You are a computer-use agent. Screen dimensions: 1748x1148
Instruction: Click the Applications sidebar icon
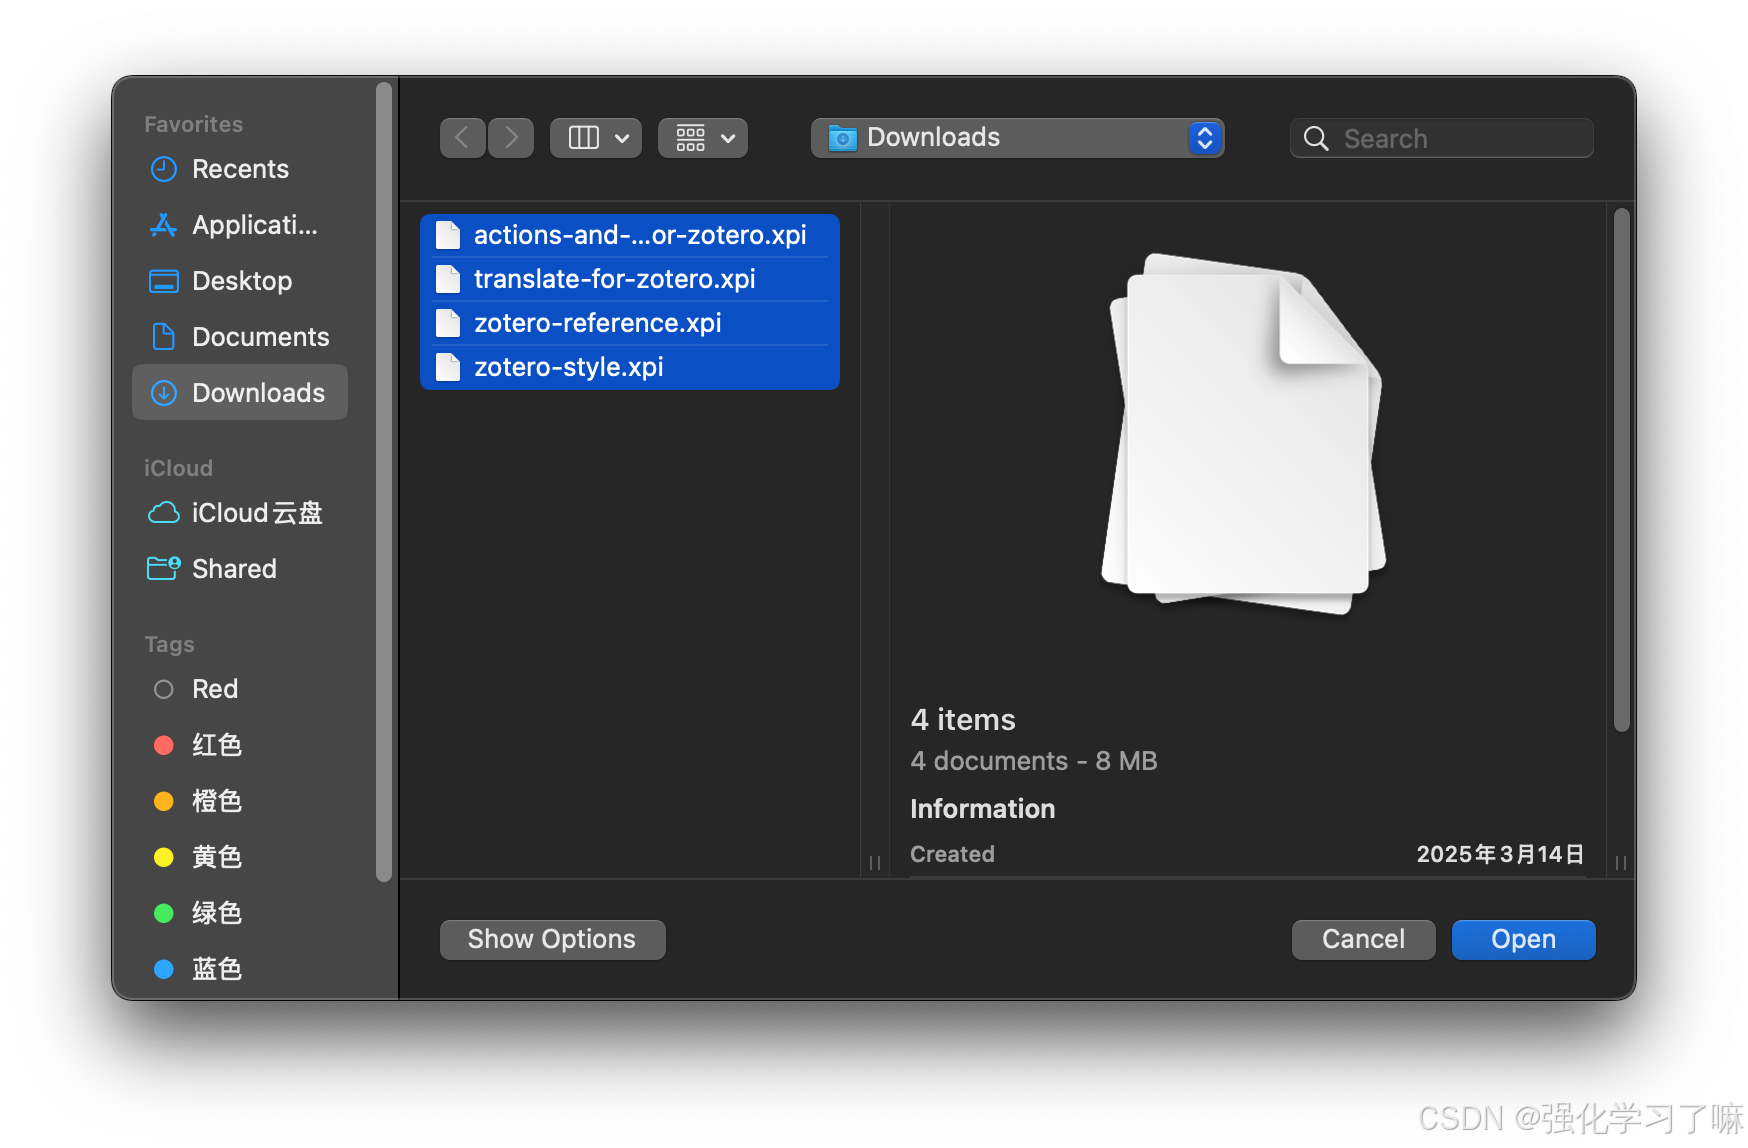point(164,225)
